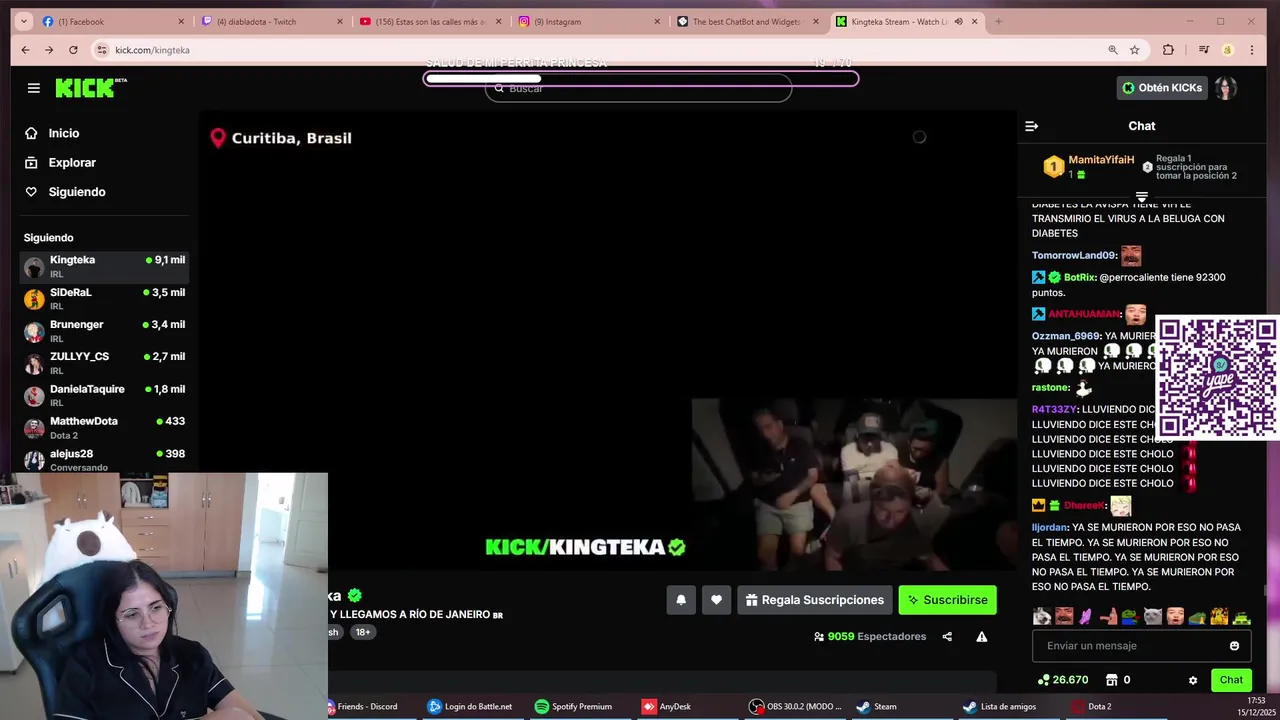Image resolution: width=1280 pixels, height=720 pixels.
Task: Insert the Patrick Star emote
Action: point(1108,617)
